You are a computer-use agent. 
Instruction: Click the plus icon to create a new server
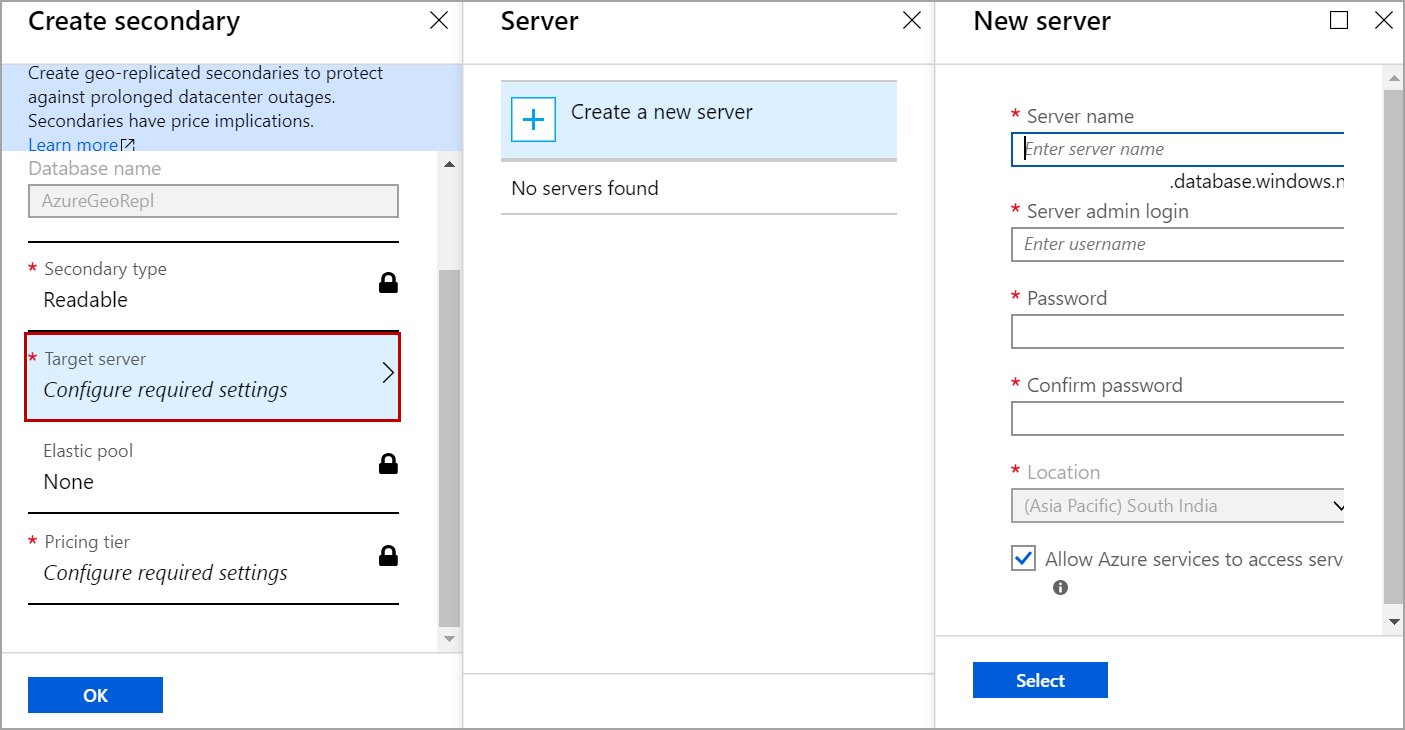tap(534, 120)
